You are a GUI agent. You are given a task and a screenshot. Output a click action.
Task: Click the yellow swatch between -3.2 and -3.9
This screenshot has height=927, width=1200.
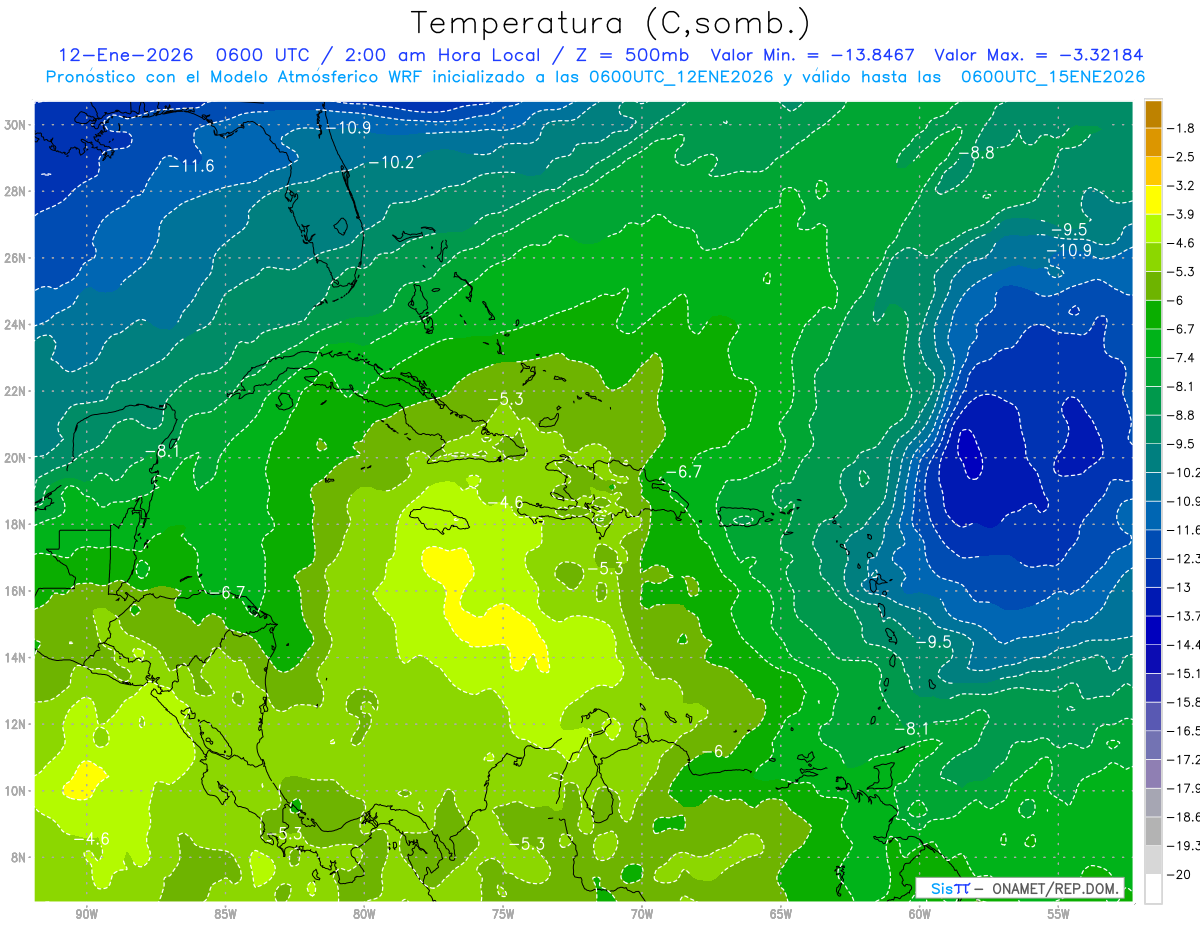pos(1153,200)
